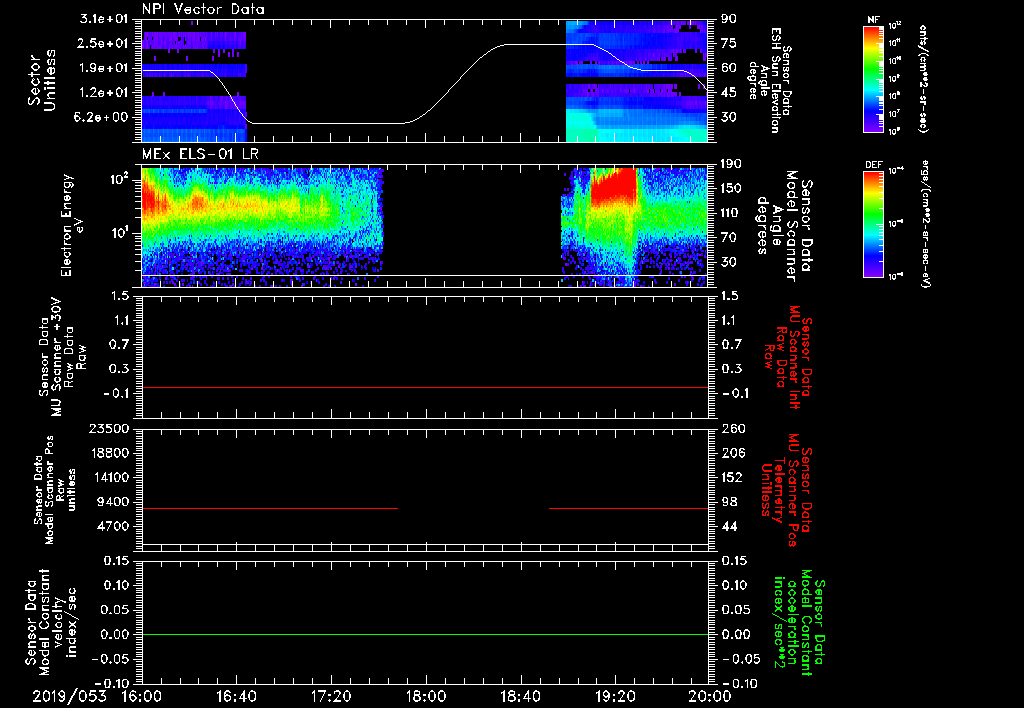Click the "3.1e+01" sector tick label

[x=103, y=19]
